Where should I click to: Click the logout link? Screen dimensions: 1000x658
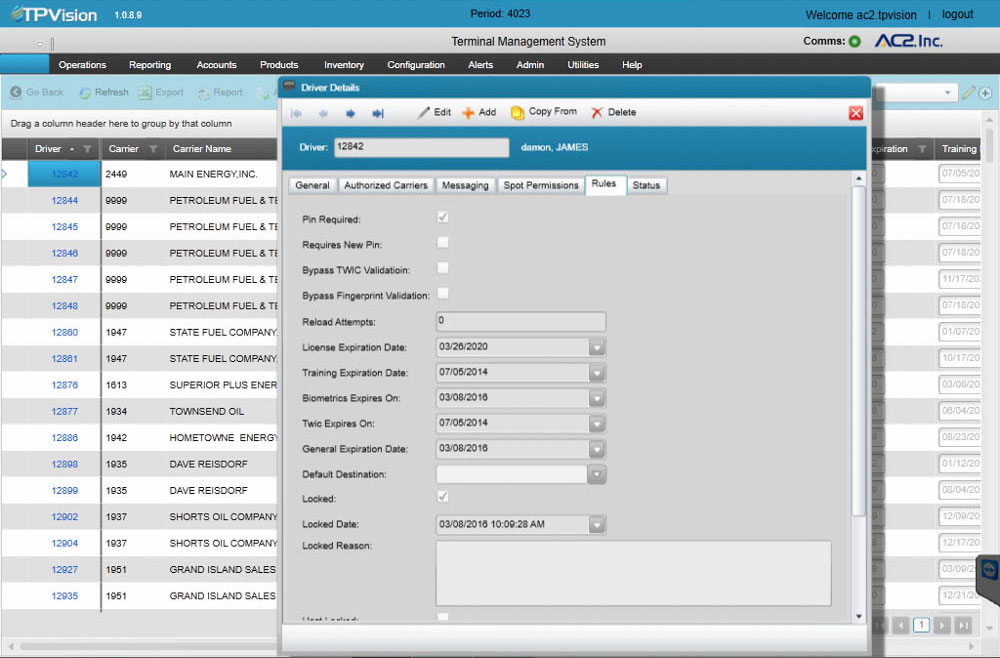[x=957, y=14]
